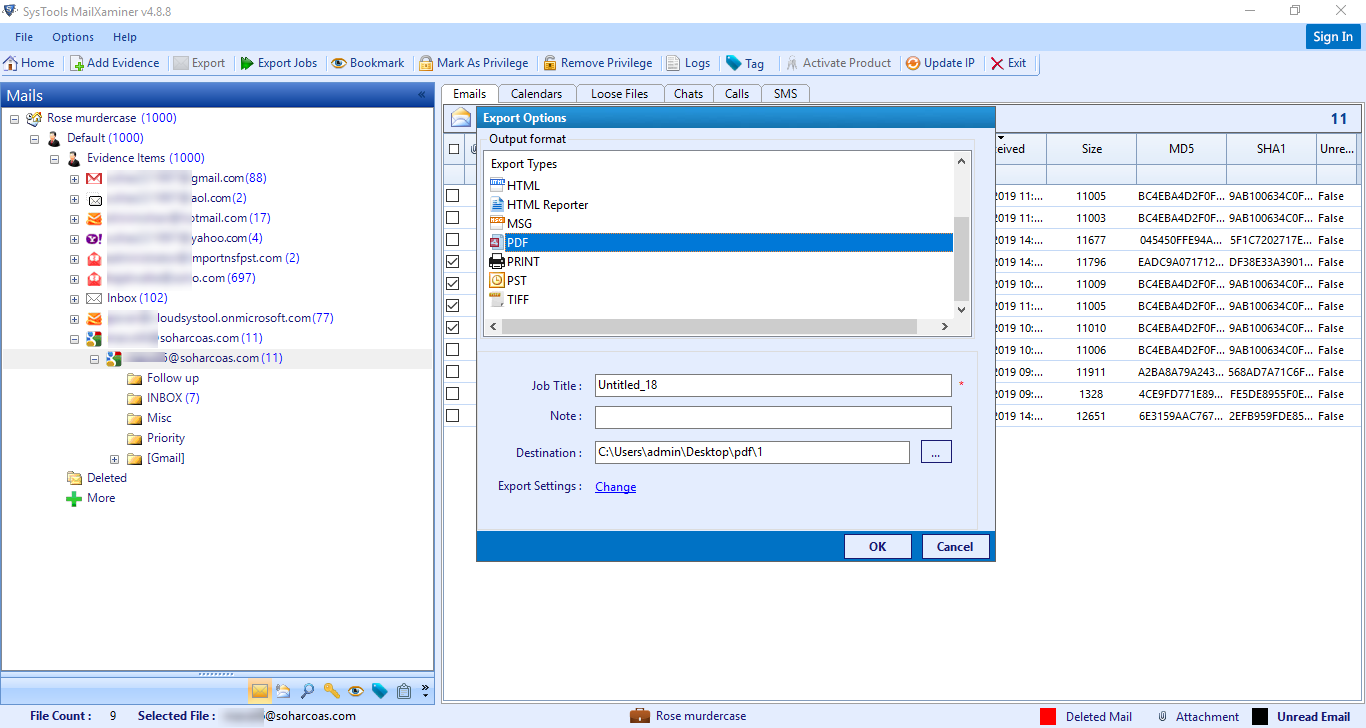
Task: Uncheck the email row with size 11796
Action: [453, 261]
